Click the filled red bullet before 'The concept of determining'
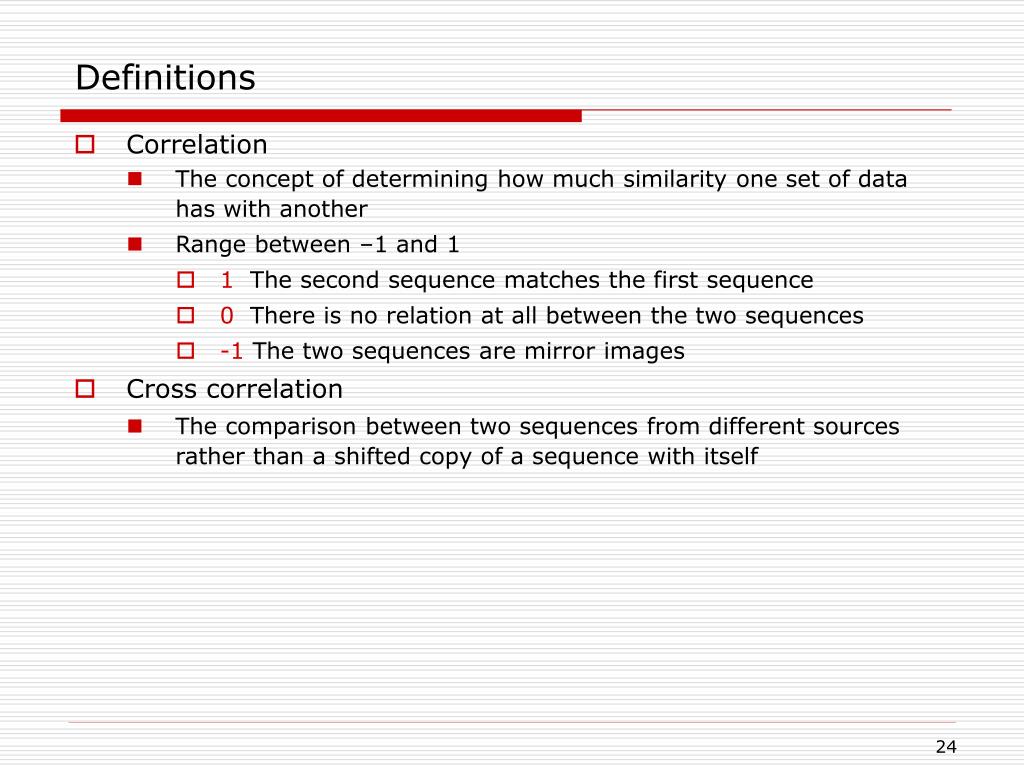 (135, 179)
